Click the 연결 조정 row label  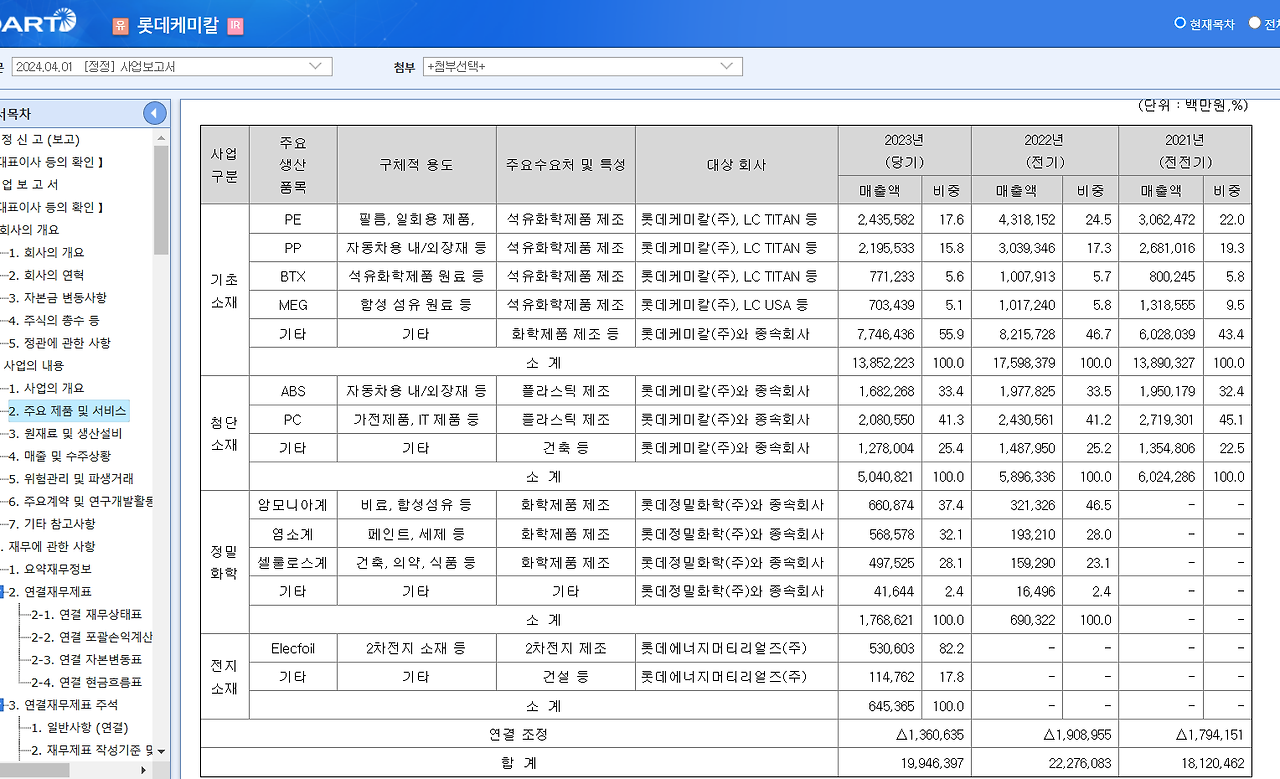519,734
